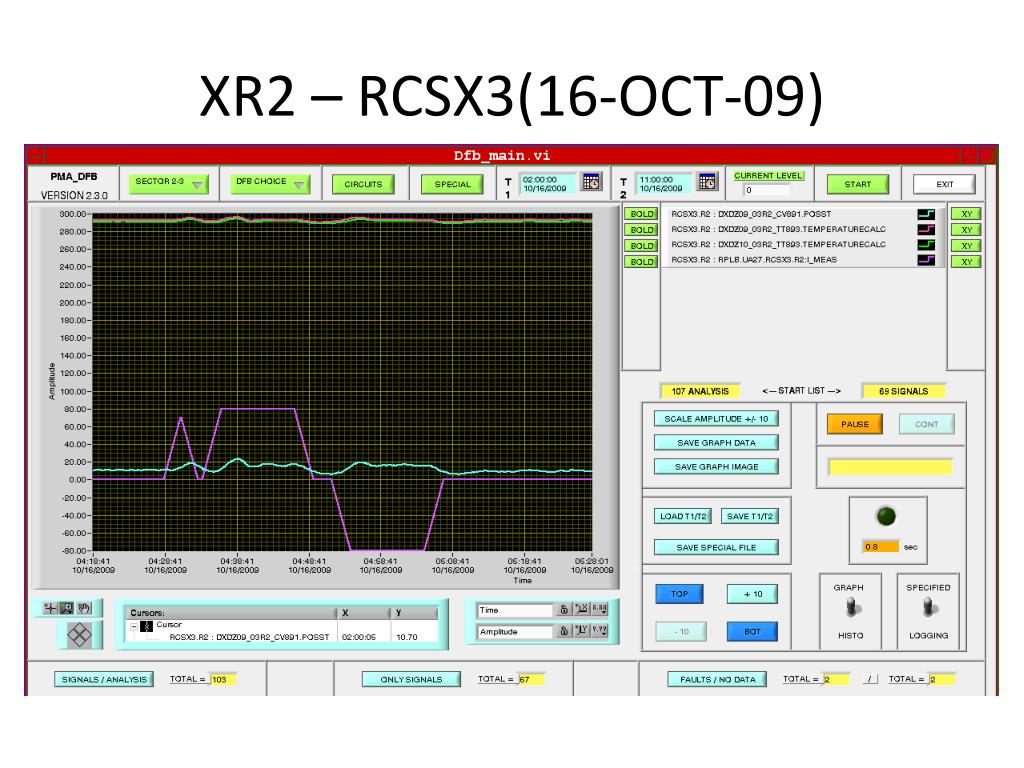Click the 69 SIGNALS button

(903, 391)
